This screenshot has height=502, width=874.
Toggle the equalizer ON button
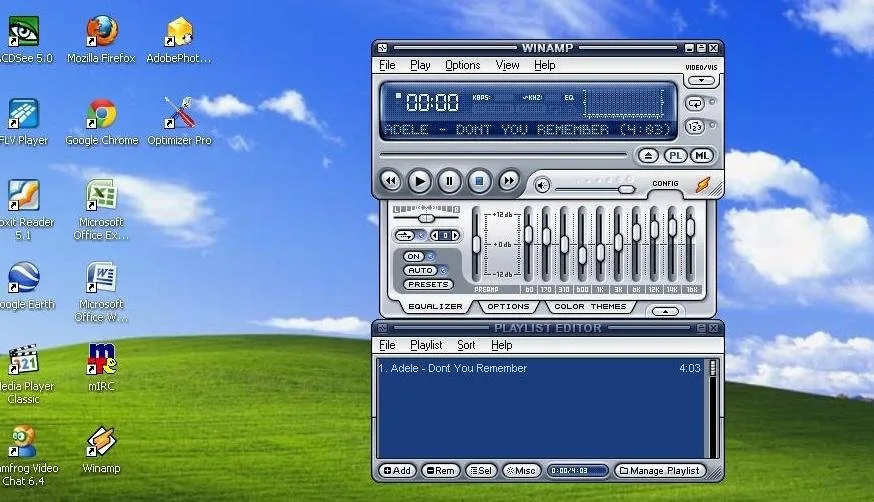[x=414, y=256]
